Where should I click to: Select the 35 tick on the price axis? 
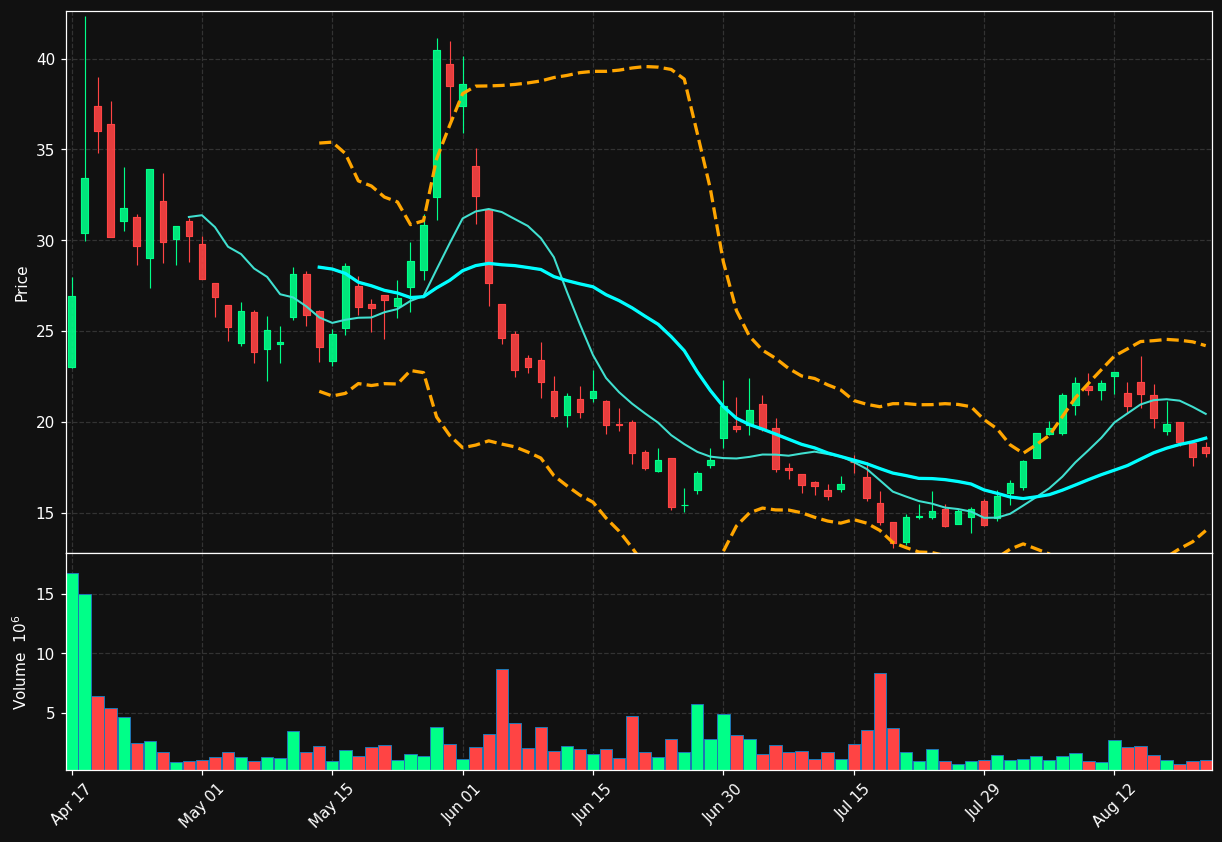[46, 150]
